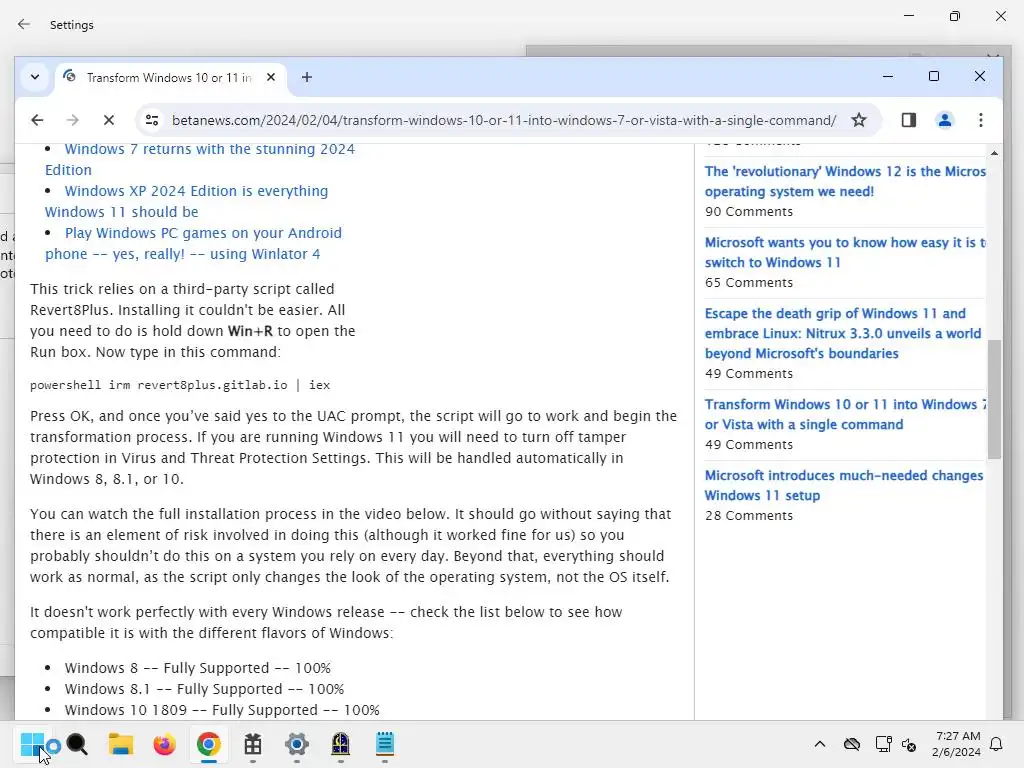Minimize the Chrome window

pyautogui.click(x=888, y=76)
